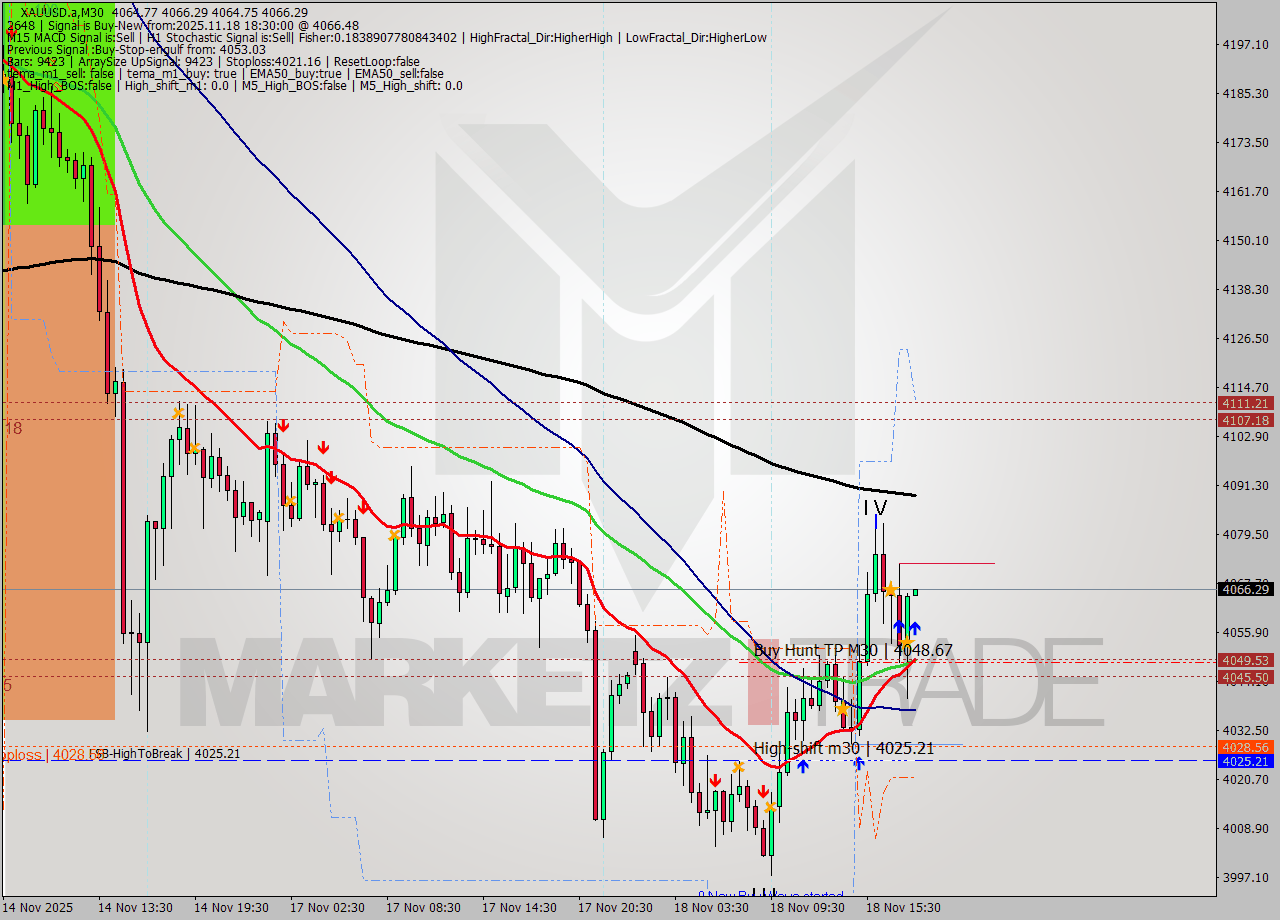Click the 'Buy Hunt TP M30 | 4048.67' label
The image size is (1280, 920).
click(853, 651)
